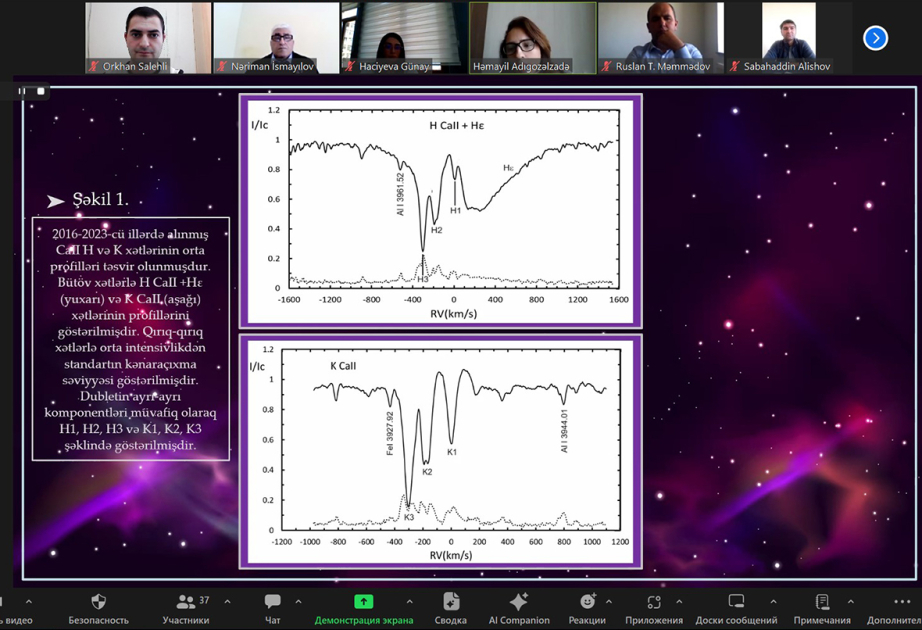Expand the video options arrow next to видео
The height and width of the screenshot is (630, 922).
pos(29,602)
